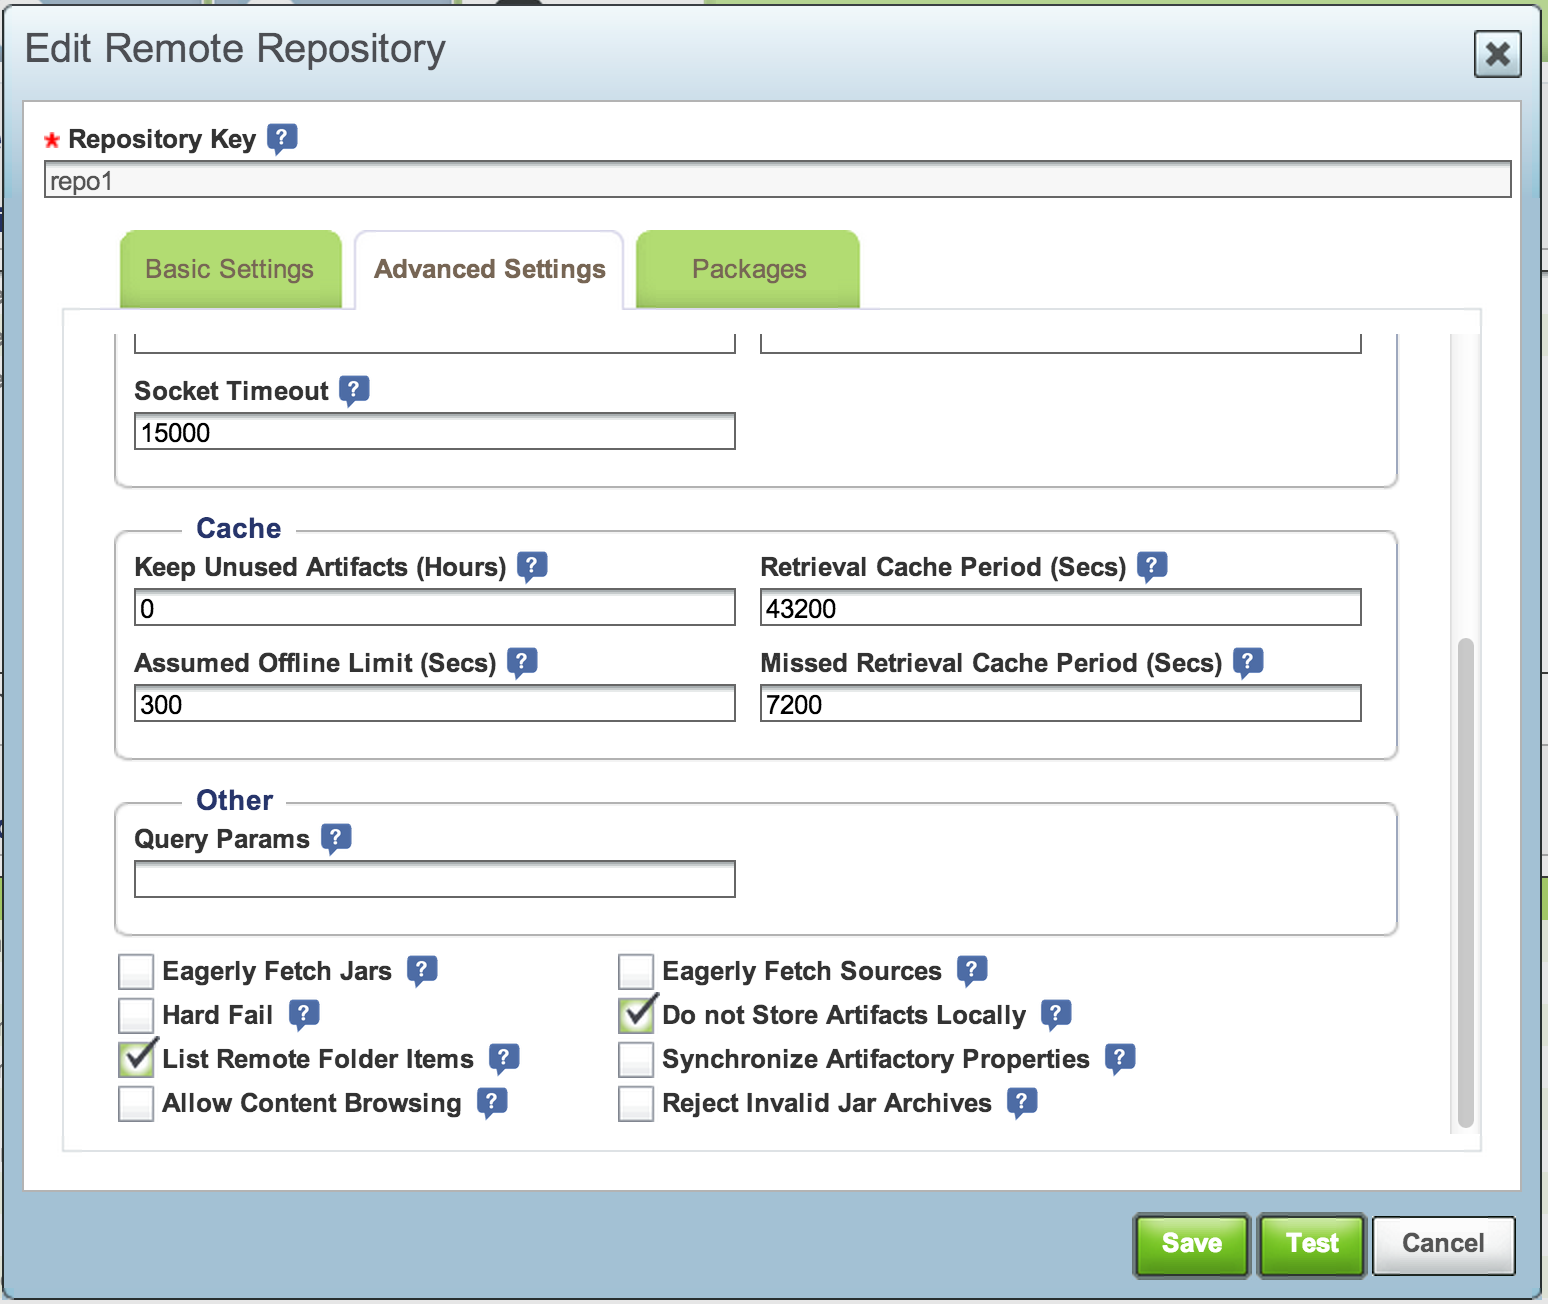Screen dimensions: 1548x1304
Task: Uncheck Do not Store Artifacts Locally
Action: (636, 1015)
